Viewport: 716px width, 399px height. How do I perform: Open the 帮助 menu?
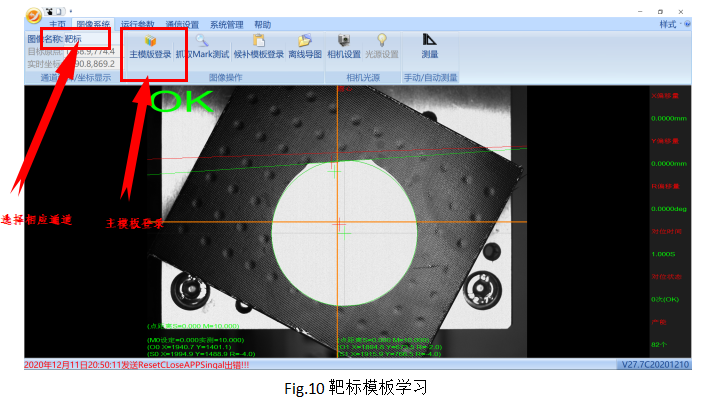point(263,25)
